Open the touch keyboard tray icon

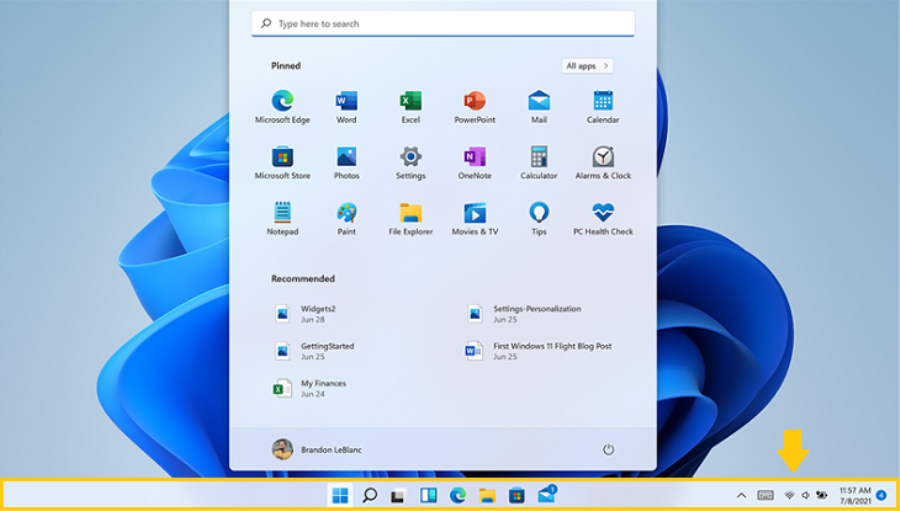(x=765, y=495)
